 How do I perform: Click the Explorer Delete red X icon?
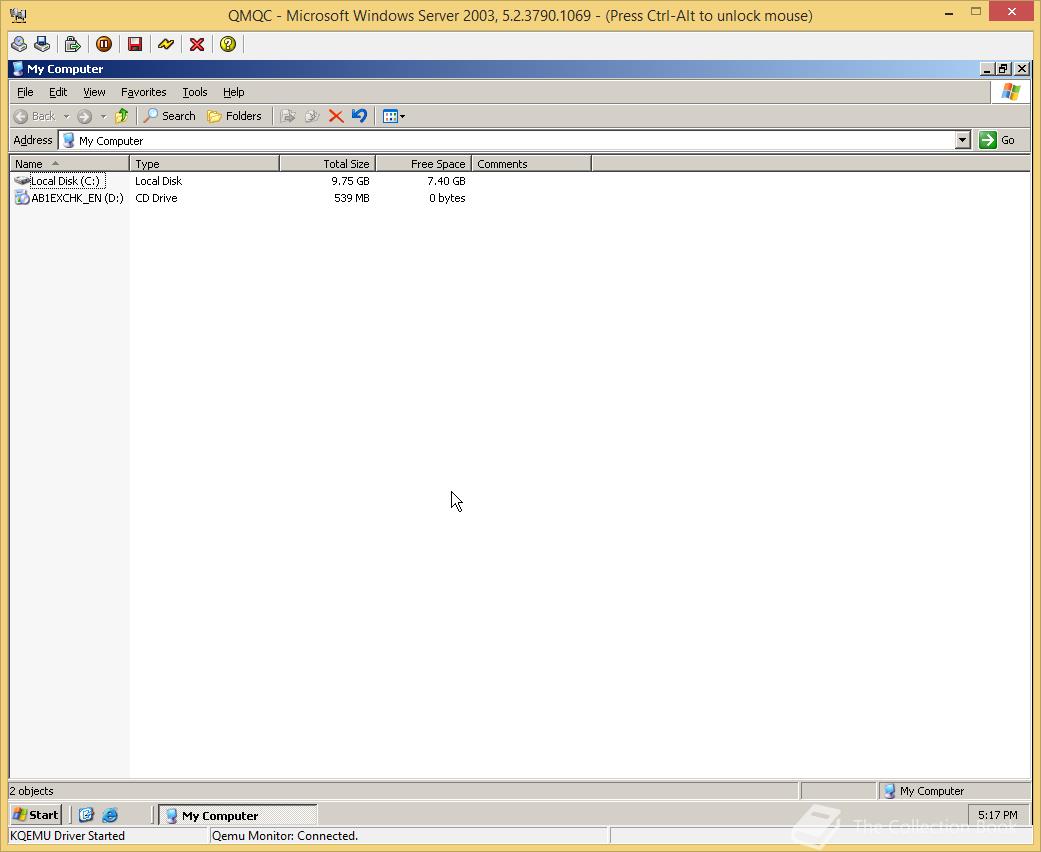coord(336,116)
